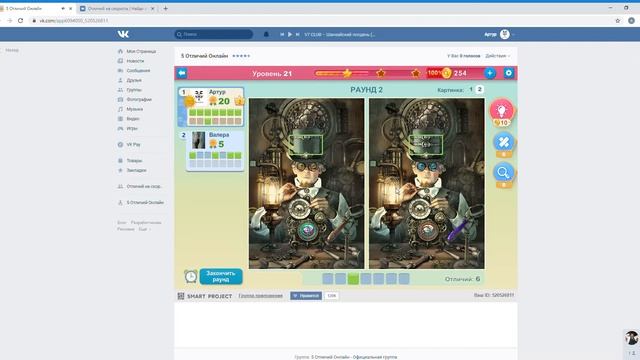This screenshot has height=360, width=640.
Task: Open the Группа приложения link
Action: [260, 296]
